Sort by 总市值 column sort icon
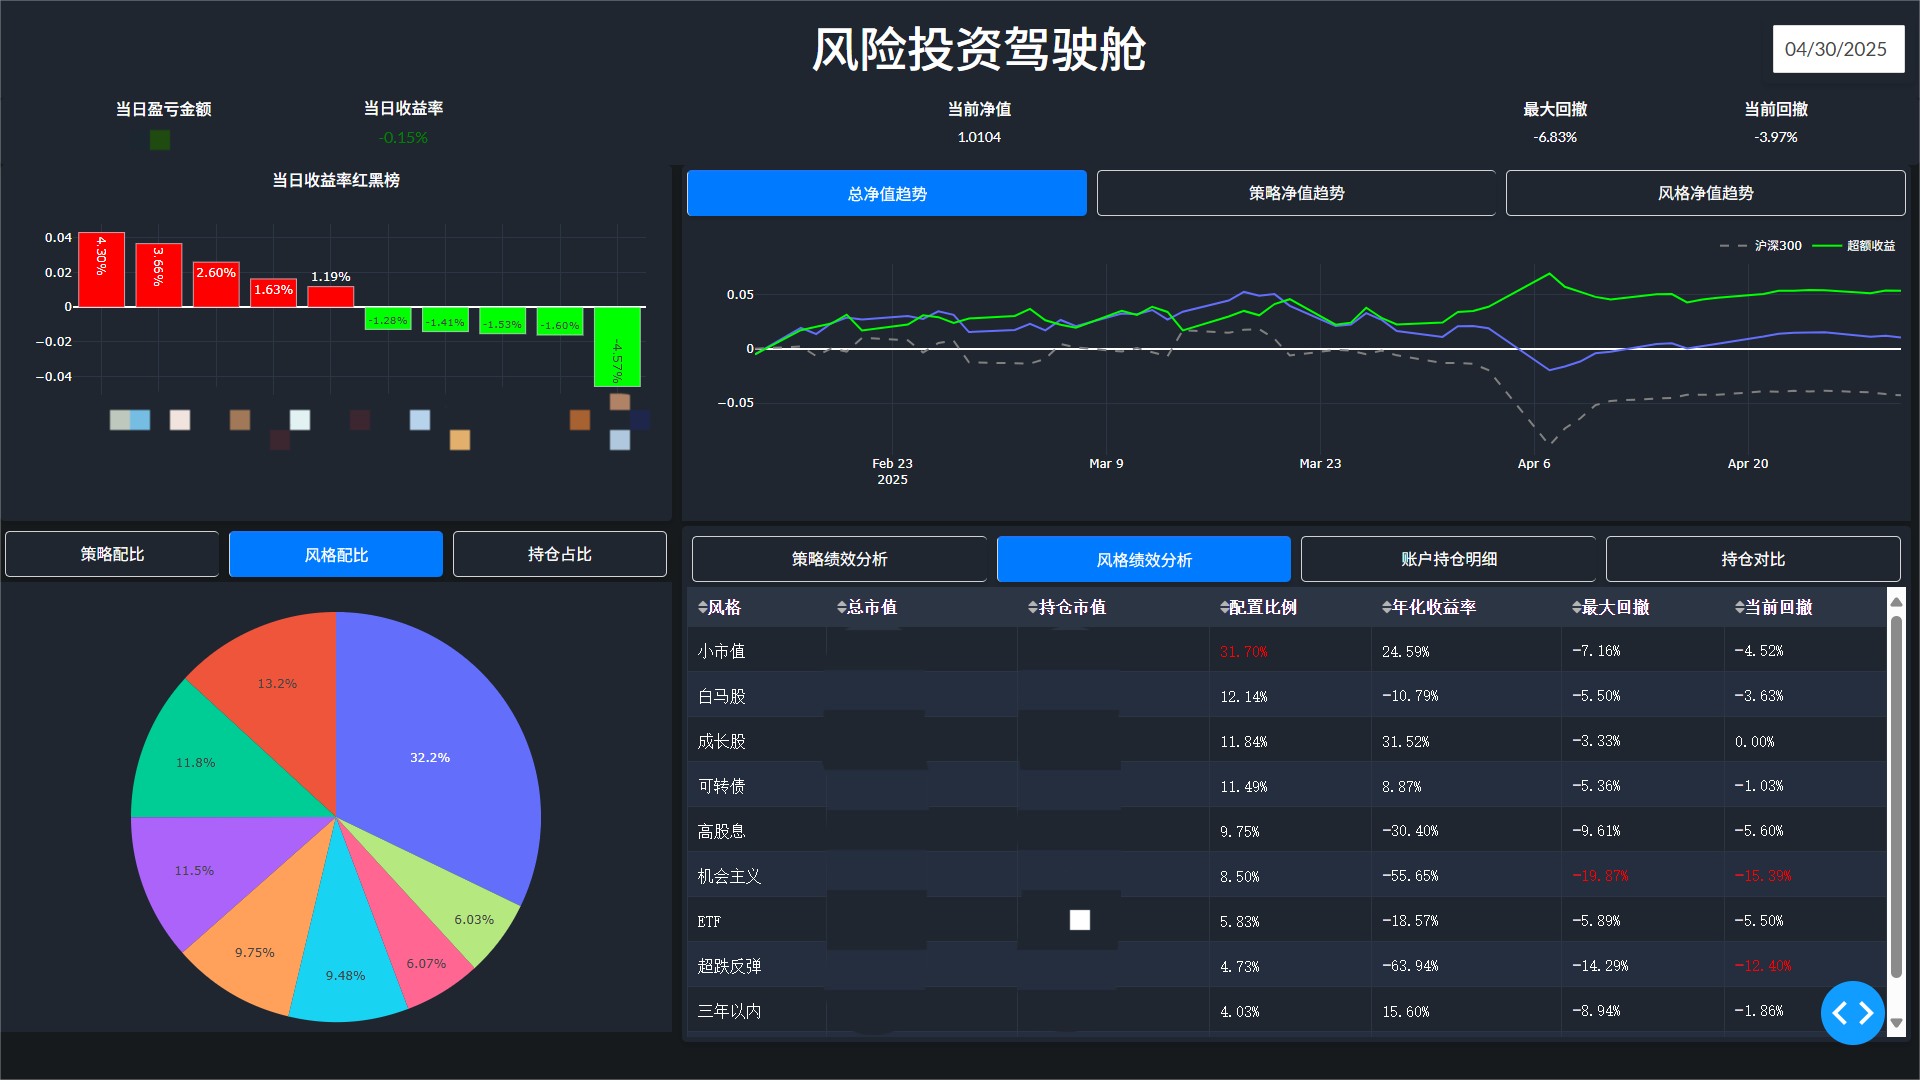The image size is (1920, 1080). coord(841,608)
